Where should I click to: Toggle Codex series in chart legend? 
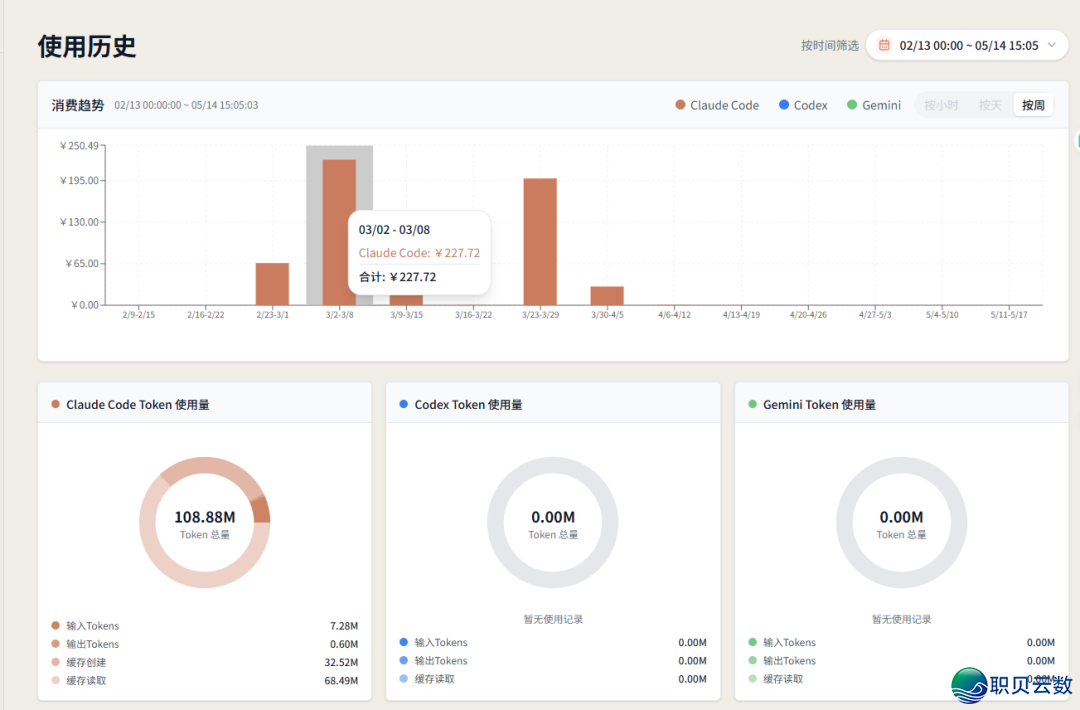(x=803, y=105)
